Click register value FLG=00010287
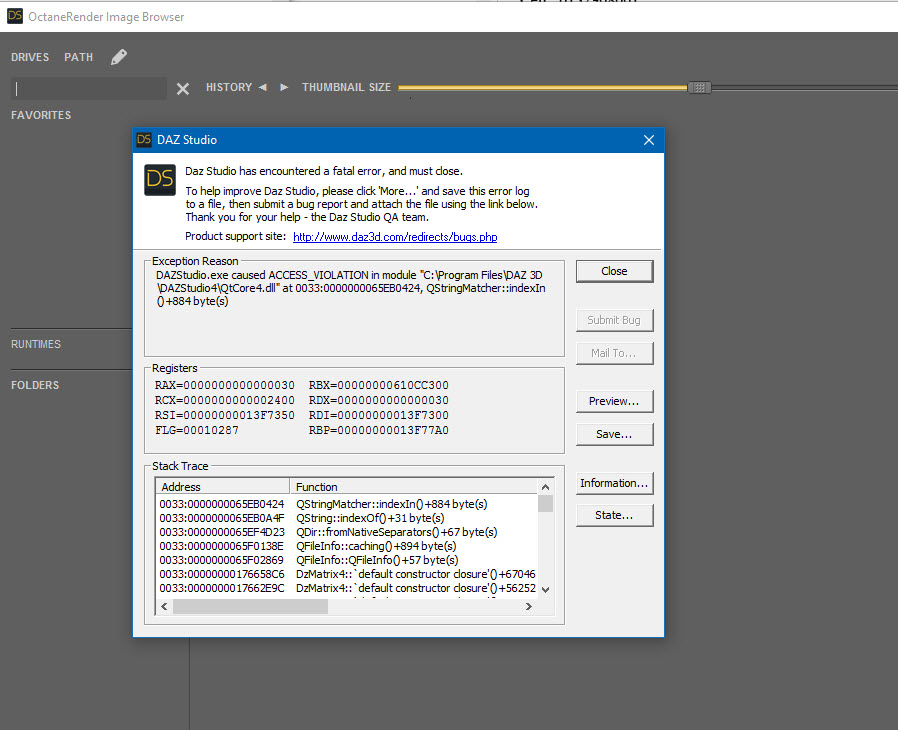The height and width of the screenshot is (730, 898). [196, 430]
